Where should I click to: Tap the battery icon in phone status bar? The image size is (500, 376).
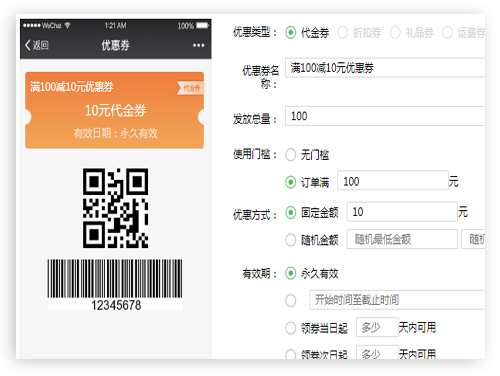202,25
